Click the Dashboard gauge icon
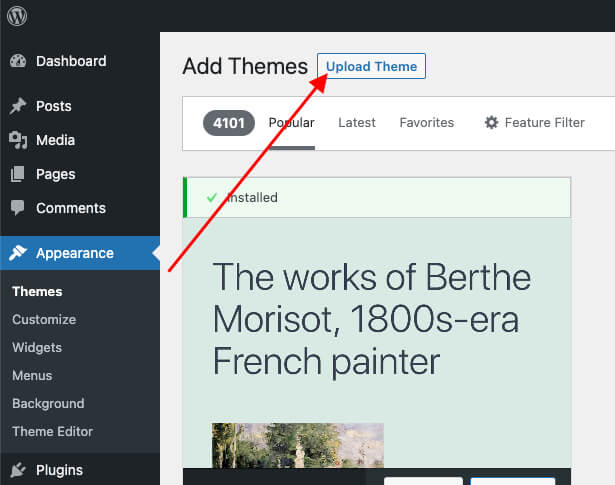Screen dimensions: 615x485 [x=18, y=61]
